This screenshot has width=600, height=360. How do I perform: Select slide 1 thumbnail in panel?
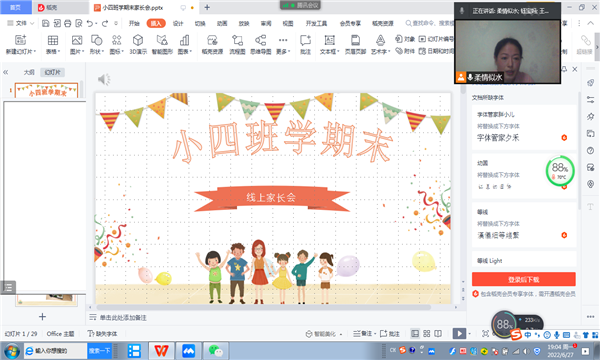[x=46, y=90]
